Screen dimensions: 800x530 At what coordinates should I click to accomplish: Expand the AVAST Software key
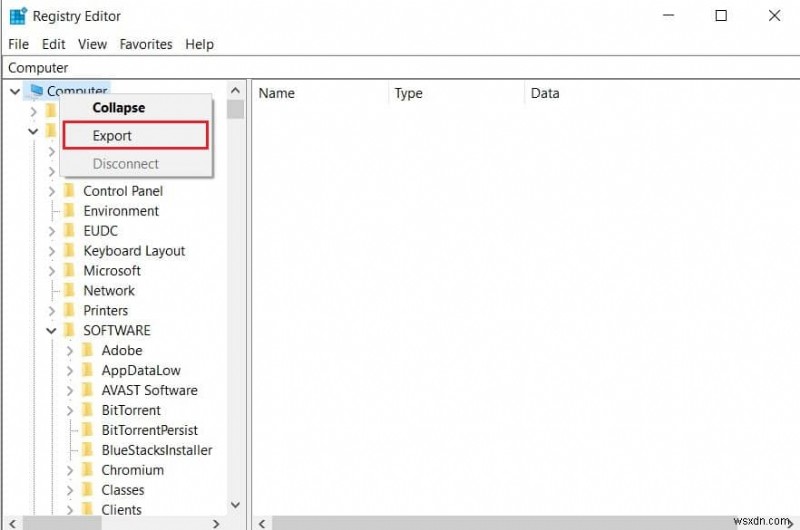click(x=70, y=390)
